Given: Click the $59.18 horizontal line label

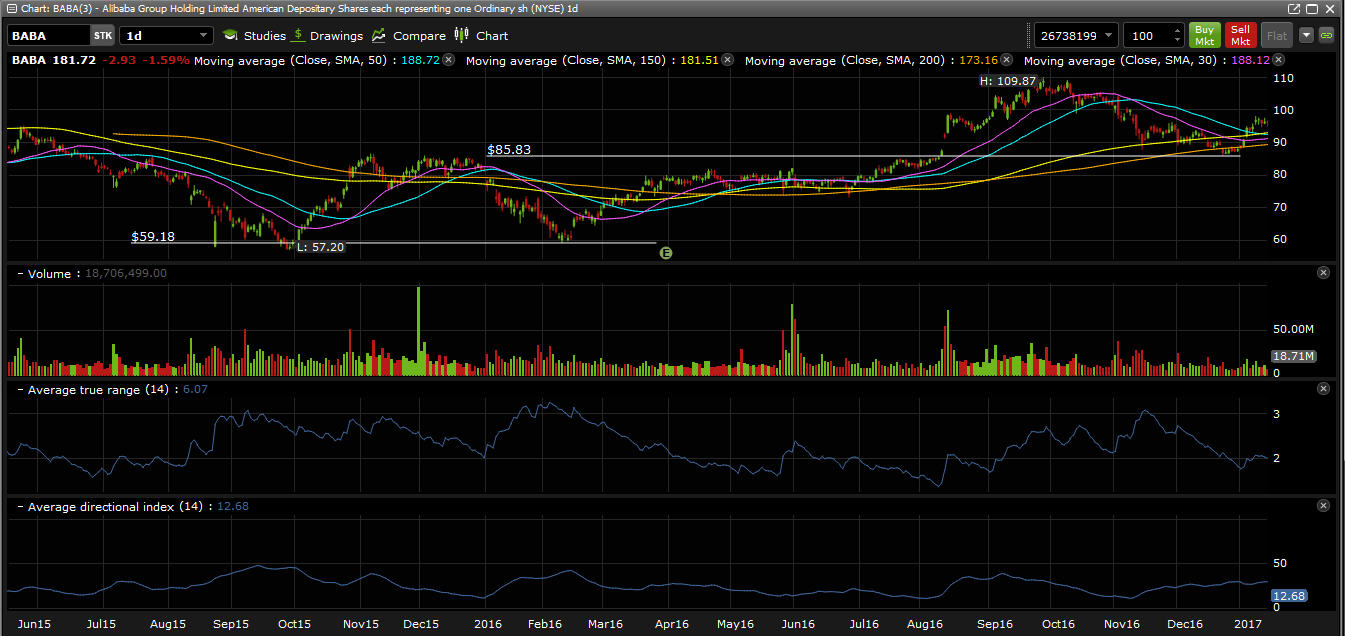Looking at the screenshot, I should [x=153, y=237].
